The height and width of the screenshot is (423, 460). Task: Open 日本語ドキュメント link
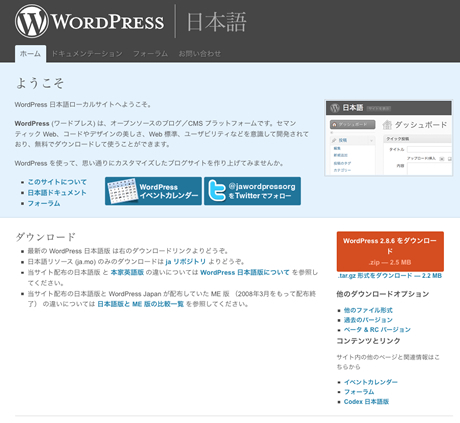click(57, 193)
